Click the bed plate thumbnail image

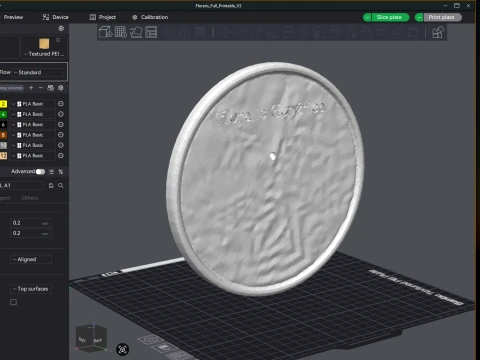coord(44,43)
